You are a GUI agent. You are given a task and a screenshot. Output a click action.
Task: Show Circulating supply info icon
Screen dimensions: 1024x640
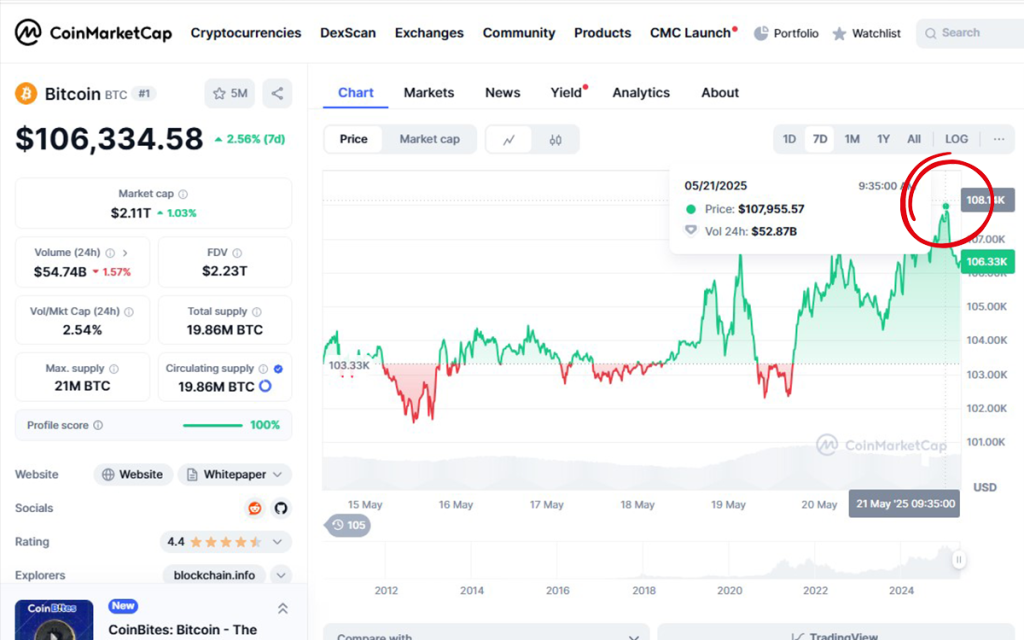click(263, 368)
